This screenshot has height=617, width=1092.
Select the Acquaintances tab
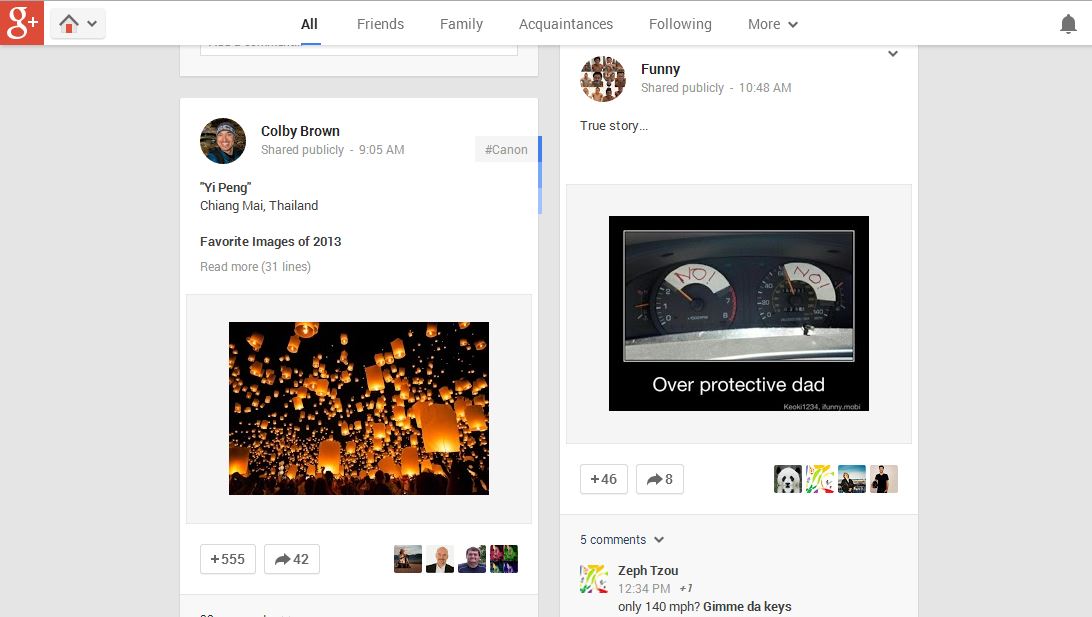(x=565, y=23)
